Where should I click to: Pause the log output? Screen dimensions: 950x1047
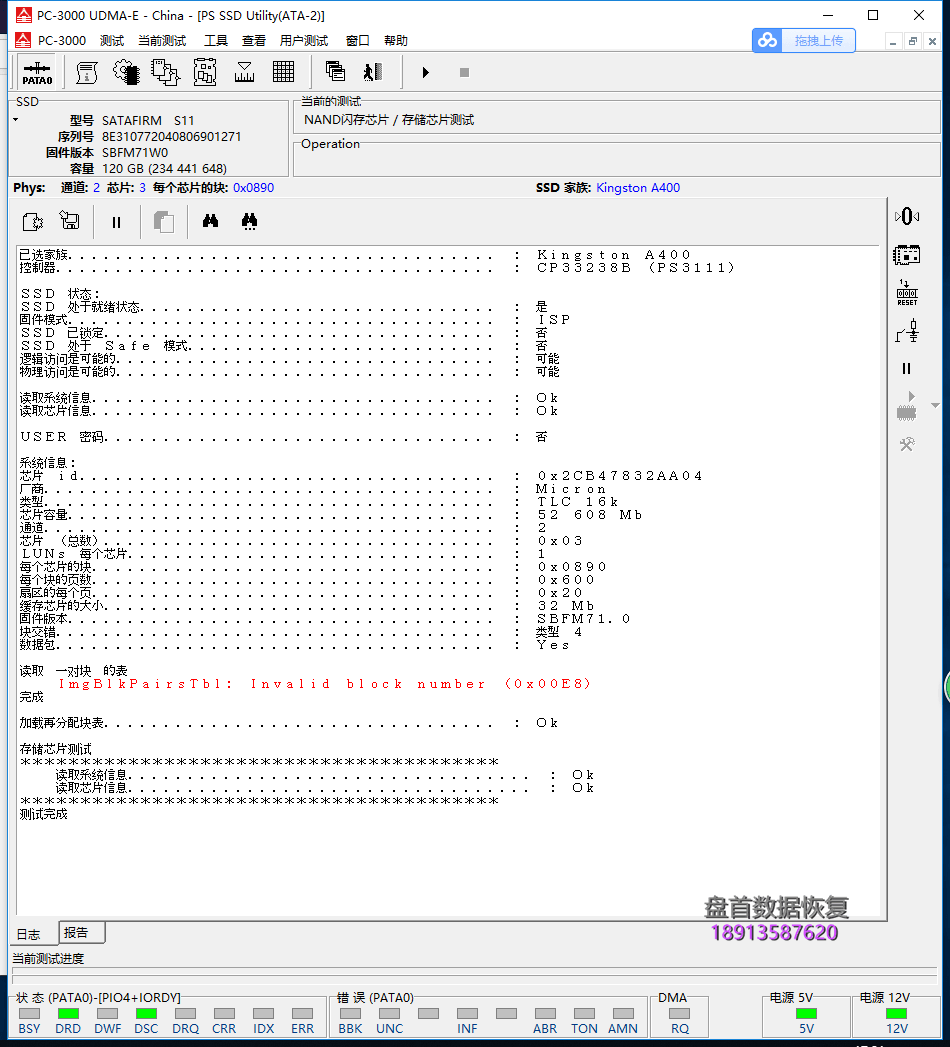coord(116,222)
